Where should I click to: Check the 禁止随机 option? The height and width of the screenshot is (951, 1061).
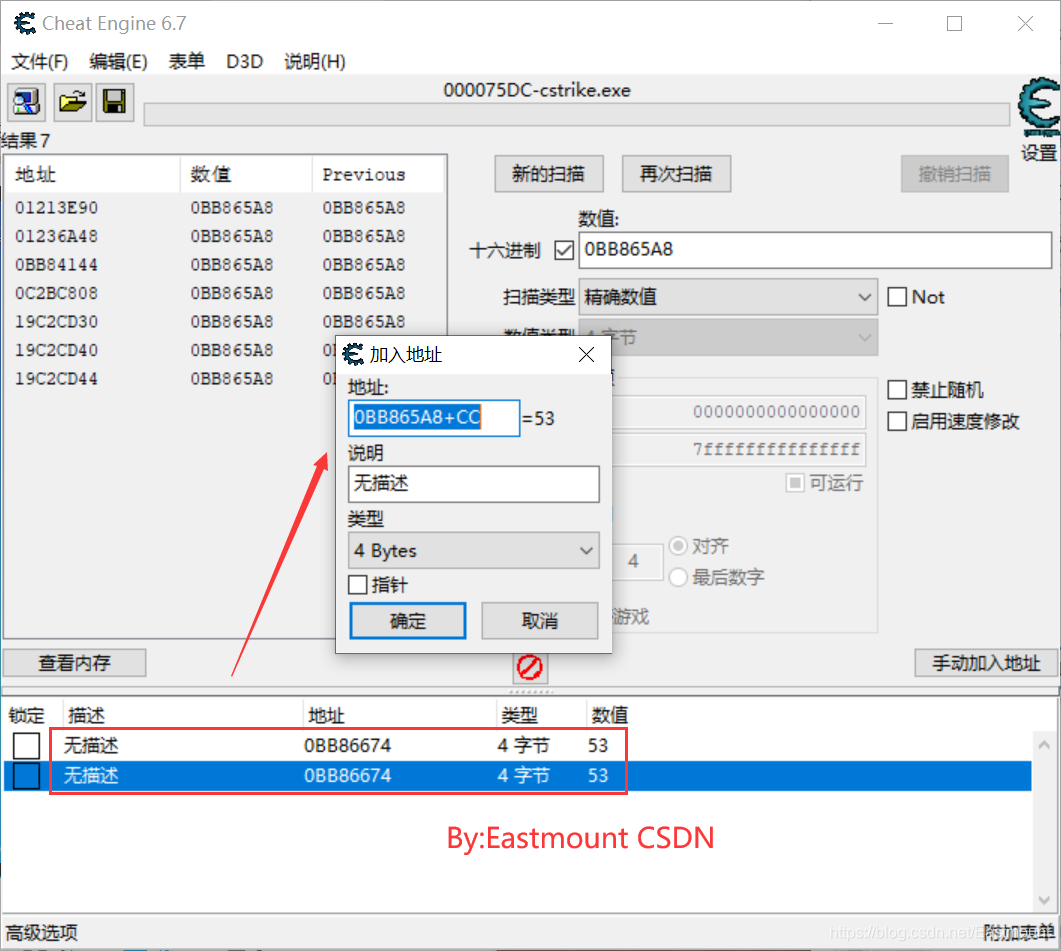[x=897, y=390]
